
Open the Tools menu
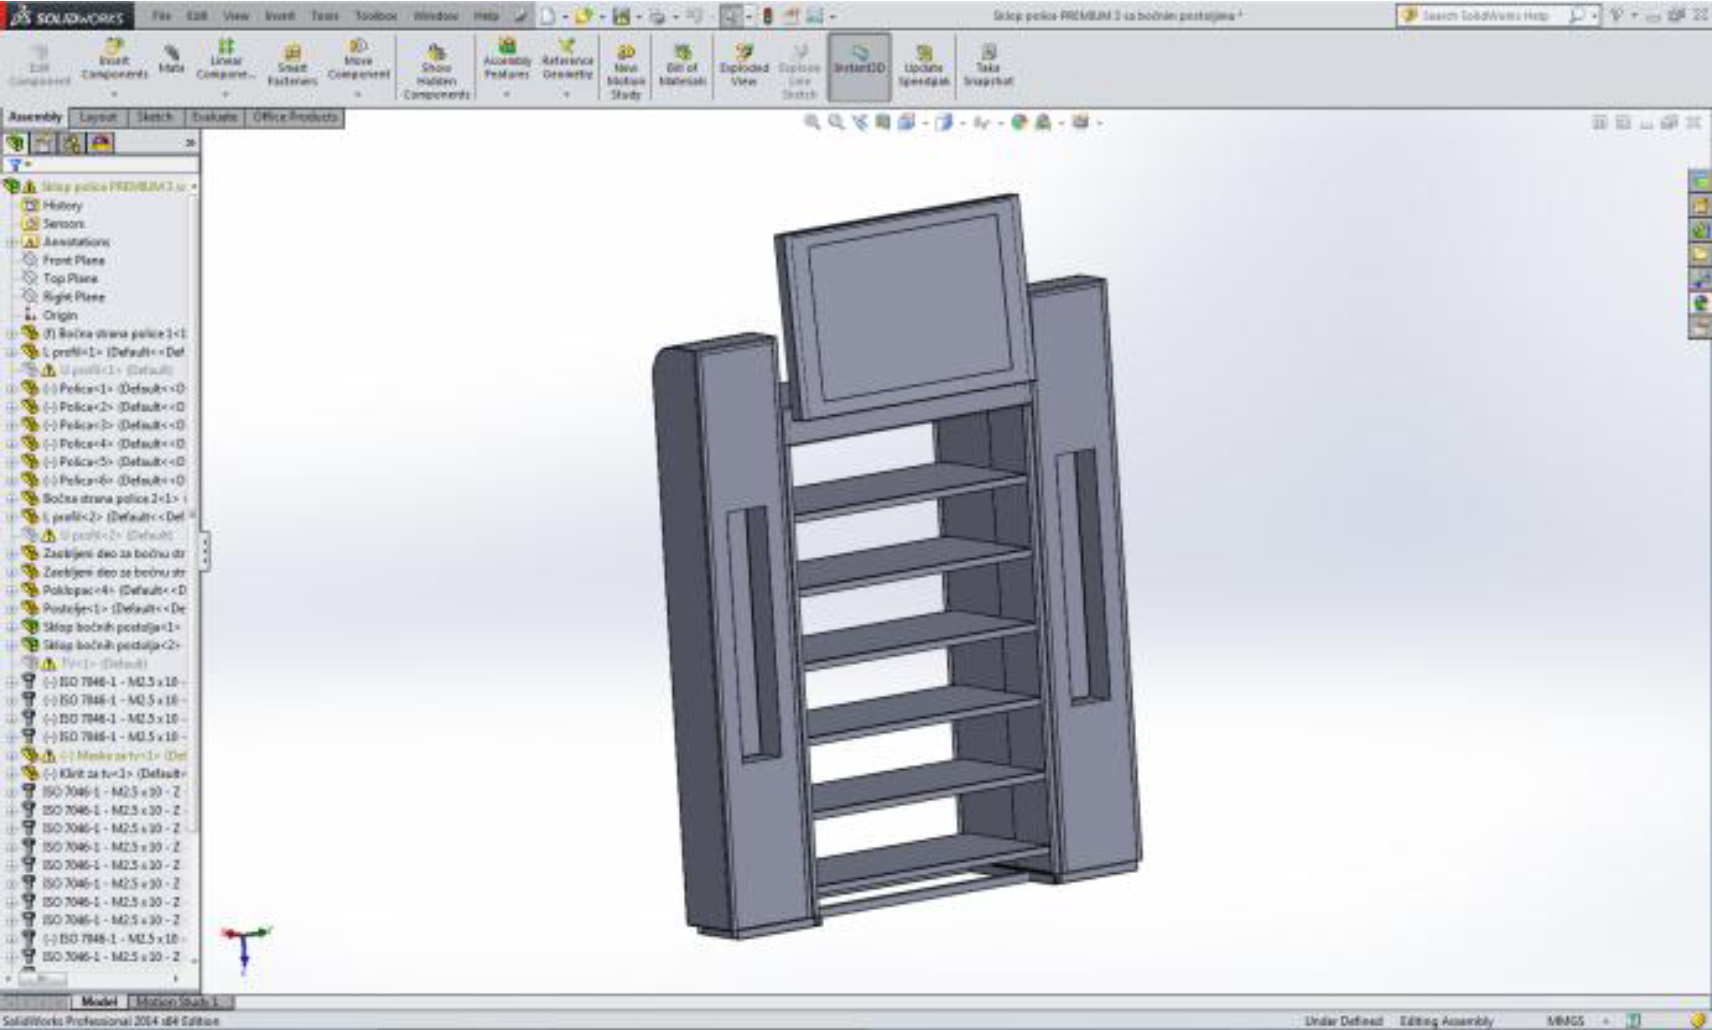[324, 16]
